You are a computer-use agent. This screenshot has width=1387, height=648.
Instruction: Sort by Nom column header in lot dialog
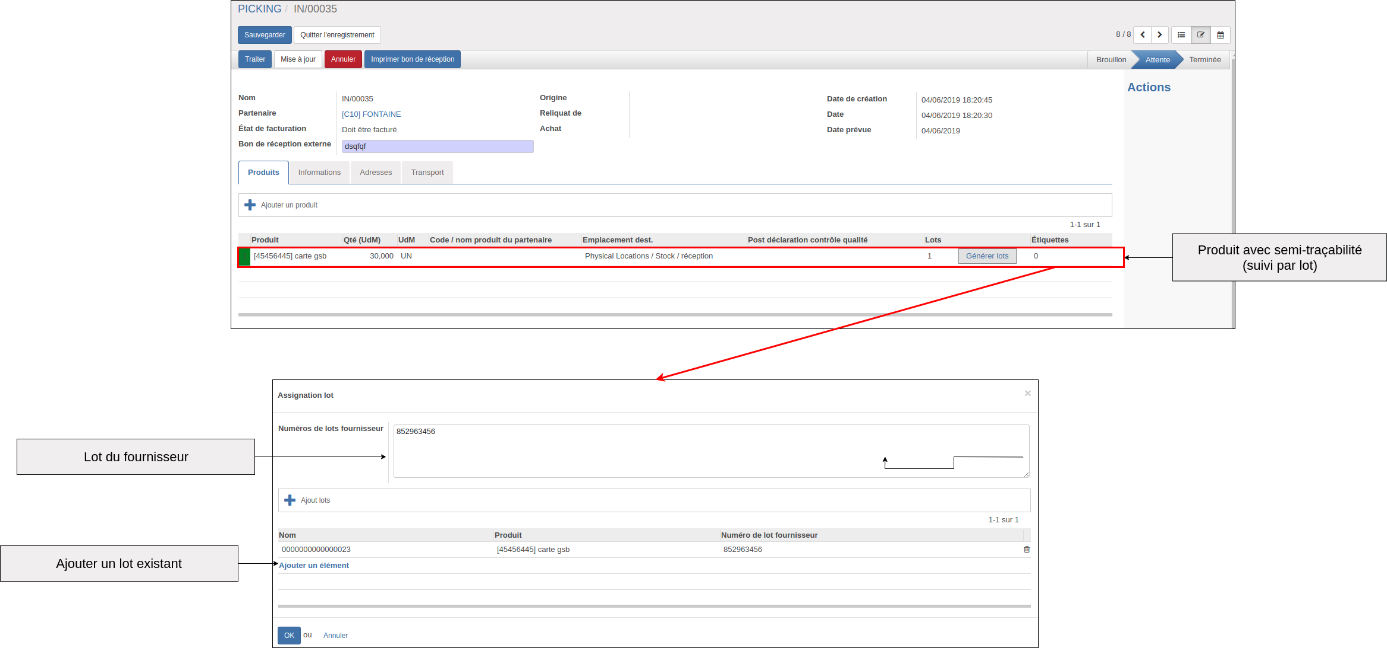coord(287,535)
